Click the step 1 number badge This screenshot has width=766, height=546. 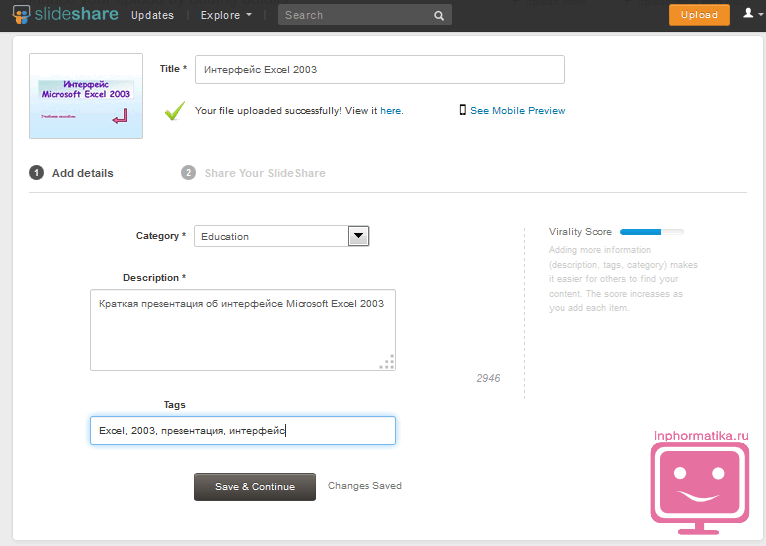click(x=37, y=173)
